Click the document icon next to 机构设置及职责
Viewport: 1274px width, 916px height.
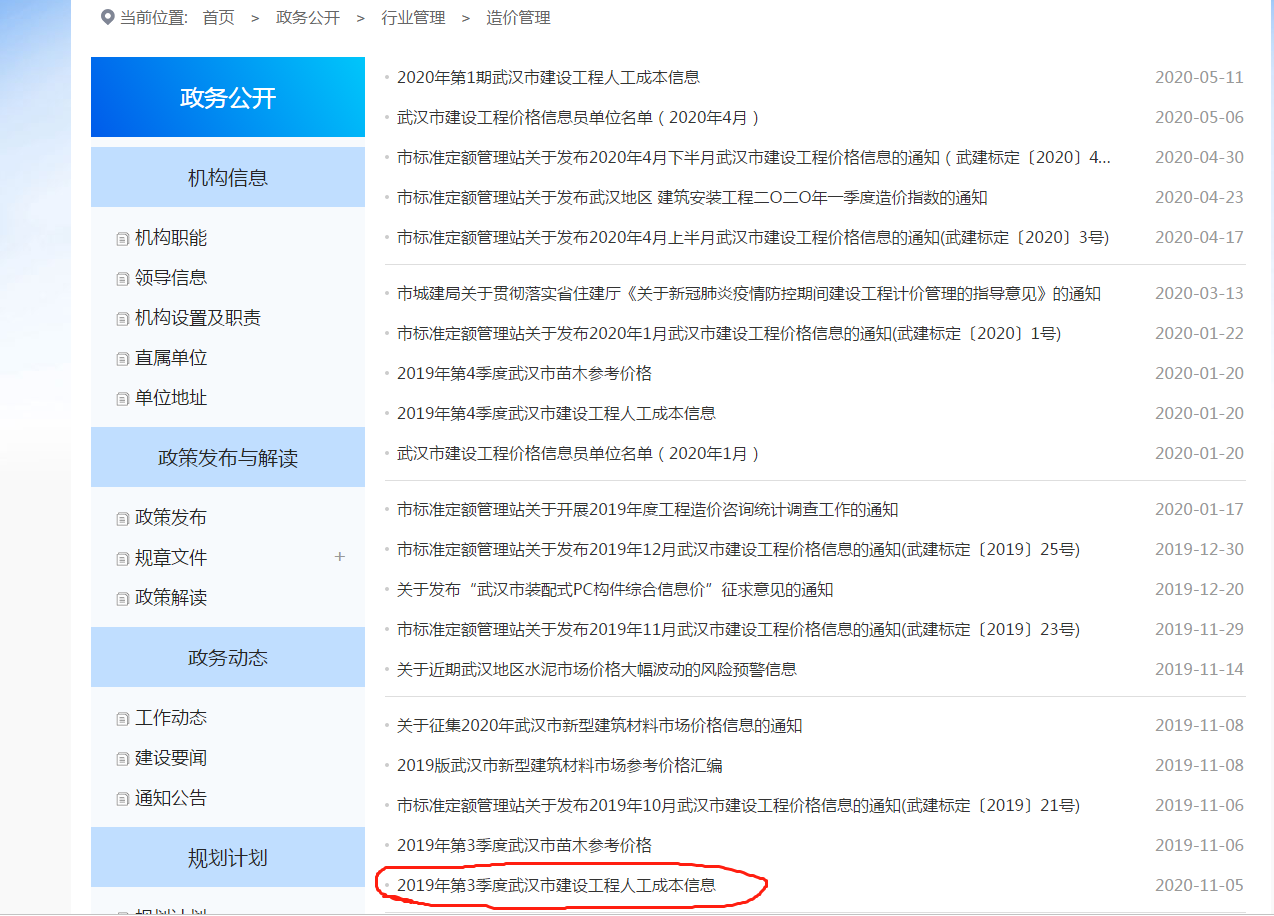coord(123,319)
